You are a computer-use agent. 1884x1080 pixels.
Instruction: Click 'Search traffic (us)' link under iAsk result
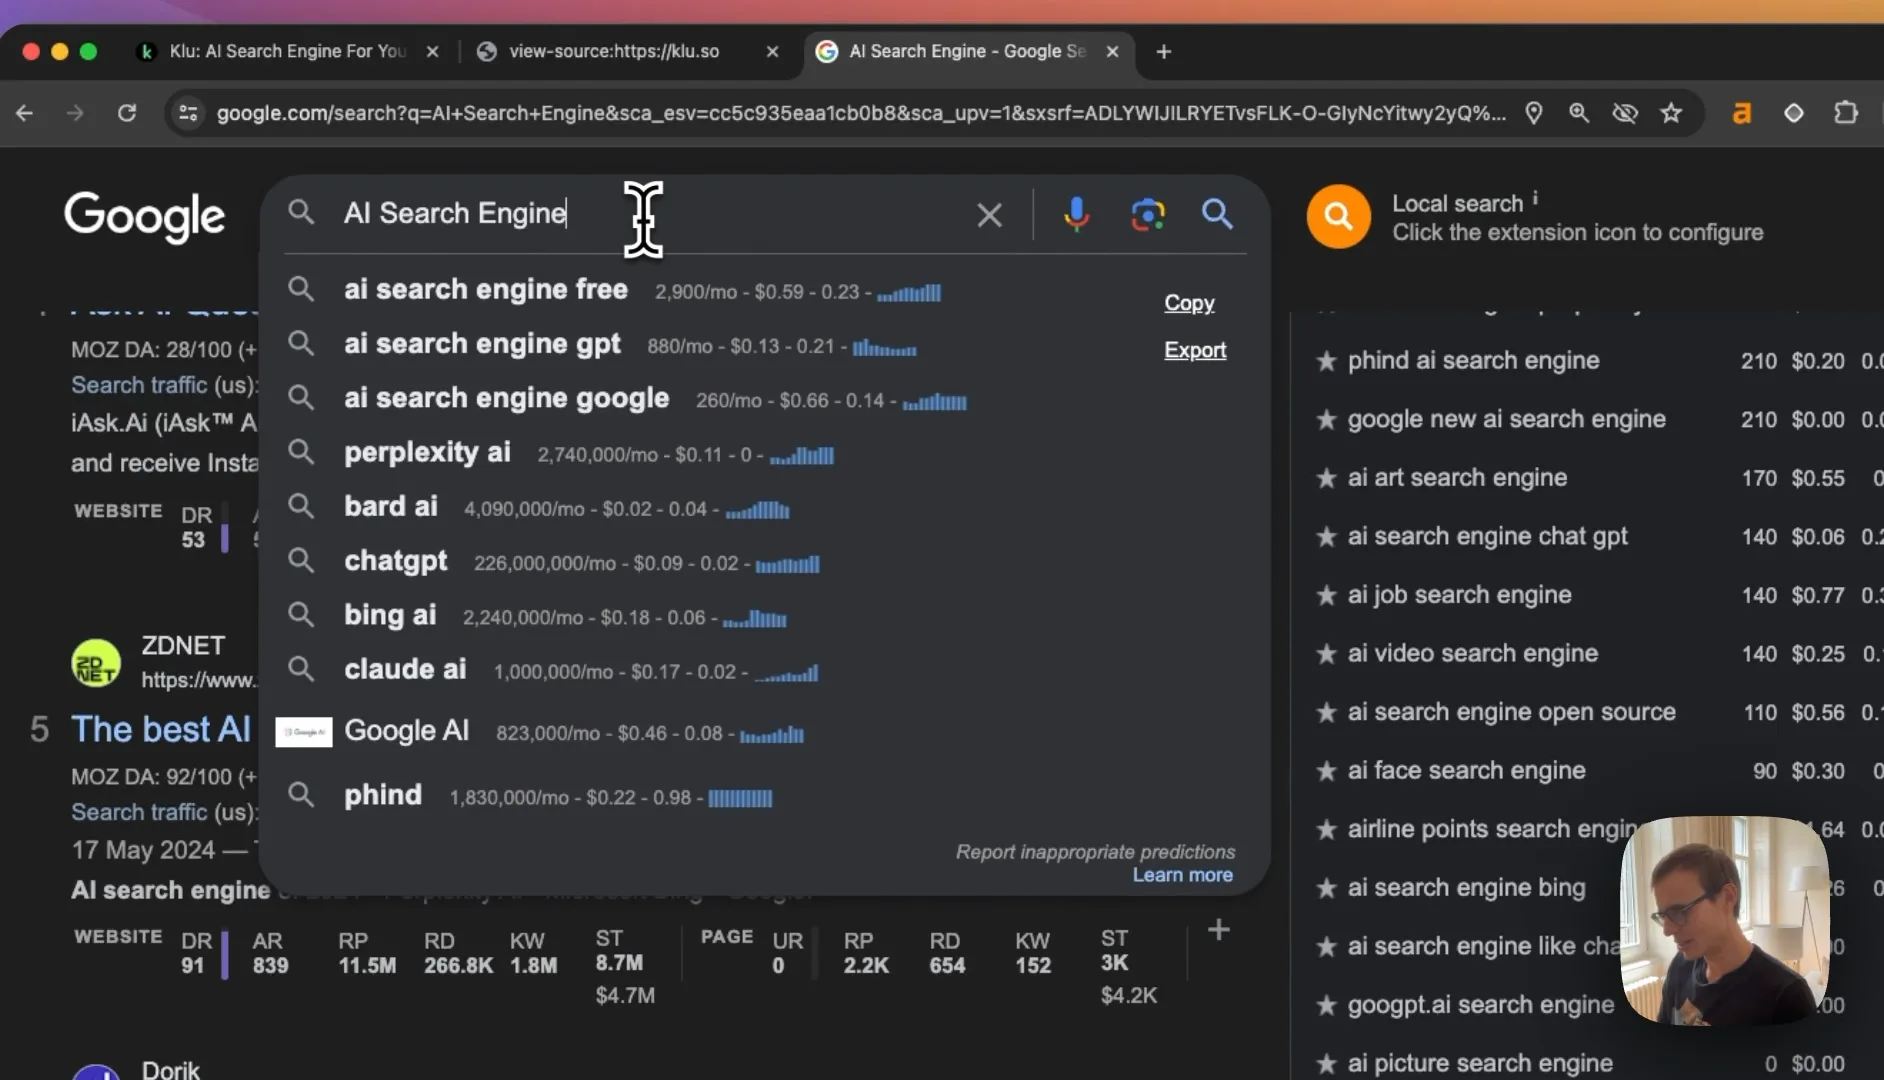point(164,385)
